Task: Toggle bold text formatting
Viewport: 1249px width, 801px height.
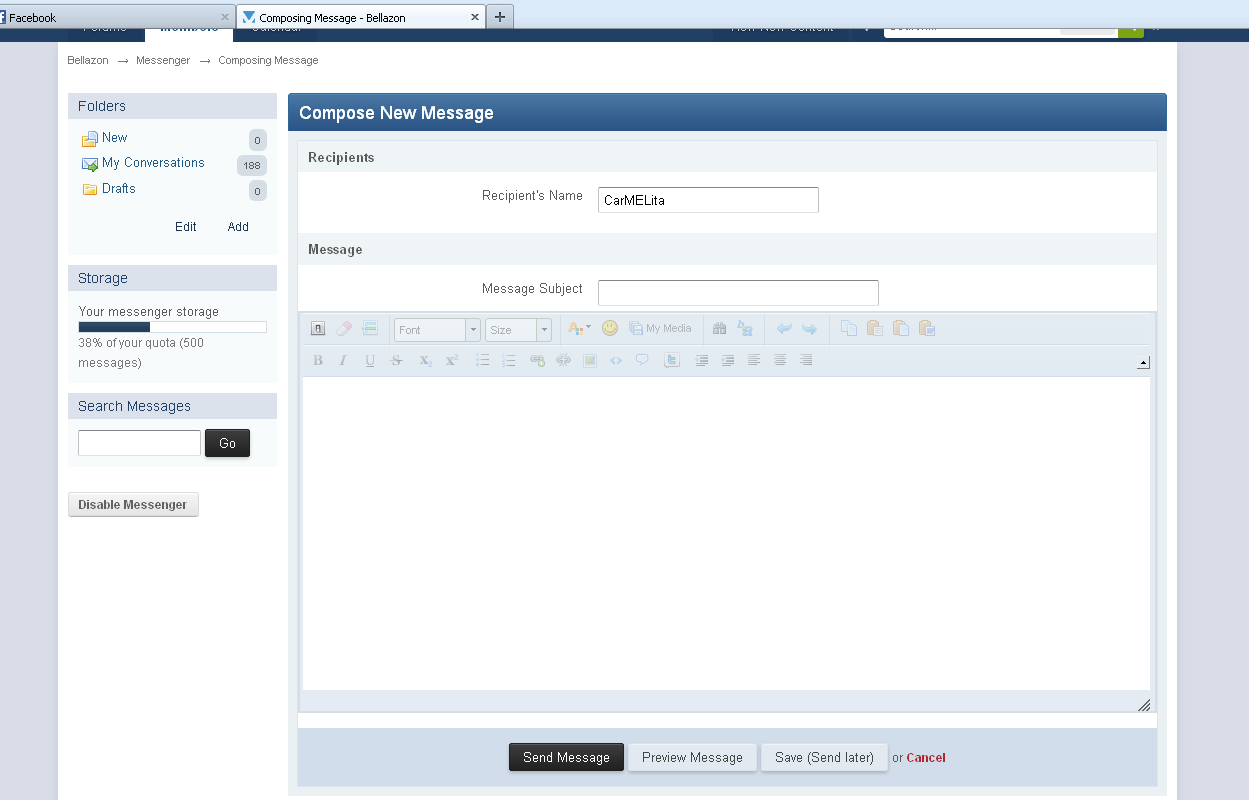Action: 318,360
